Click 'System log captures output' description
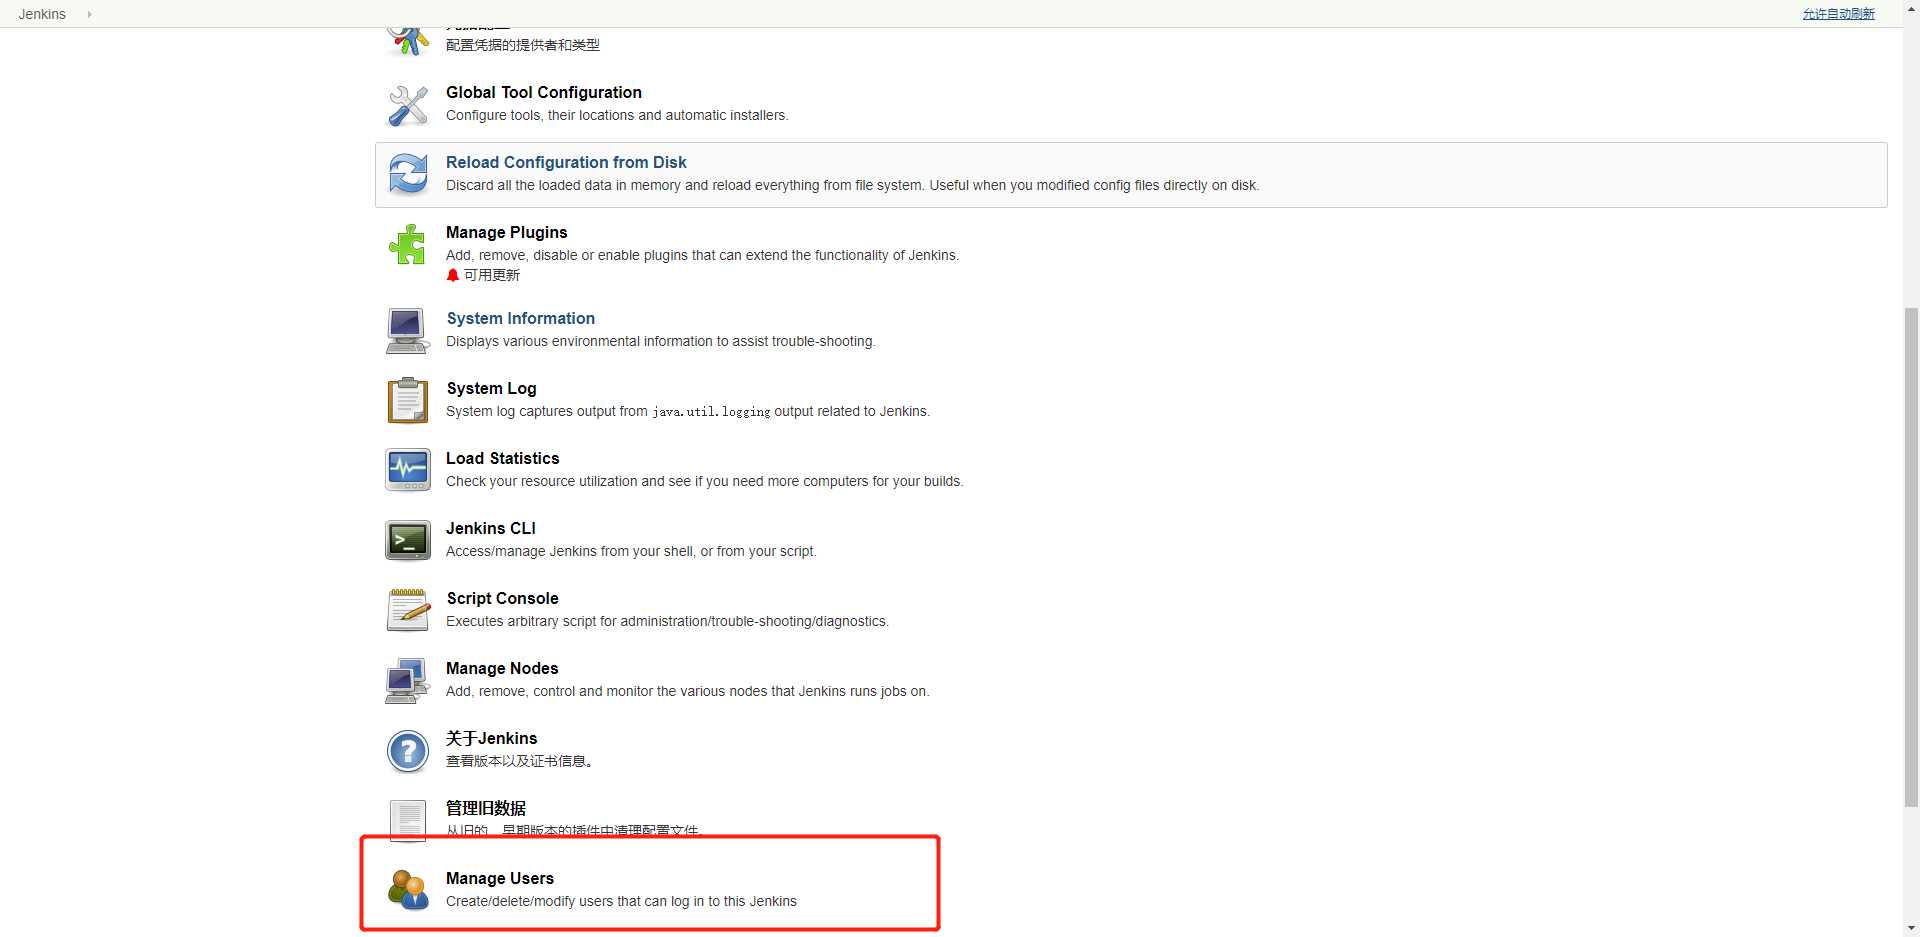The image size is (1920, 937). tap(688, 411)
